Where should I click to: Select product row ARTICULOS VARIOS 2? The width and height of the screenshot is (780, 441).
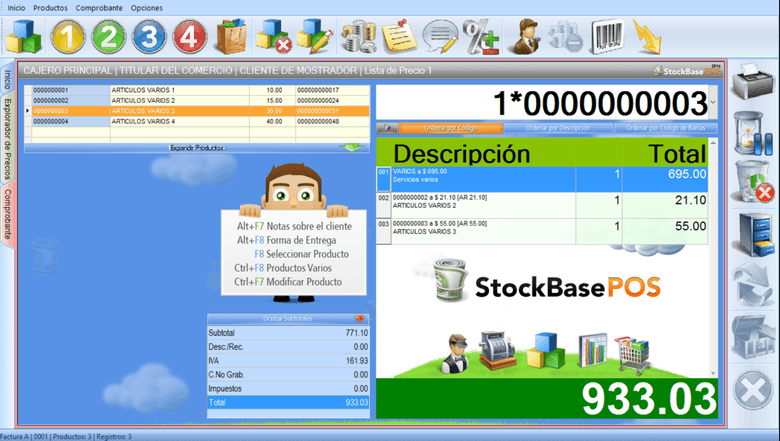coord(197,100)
